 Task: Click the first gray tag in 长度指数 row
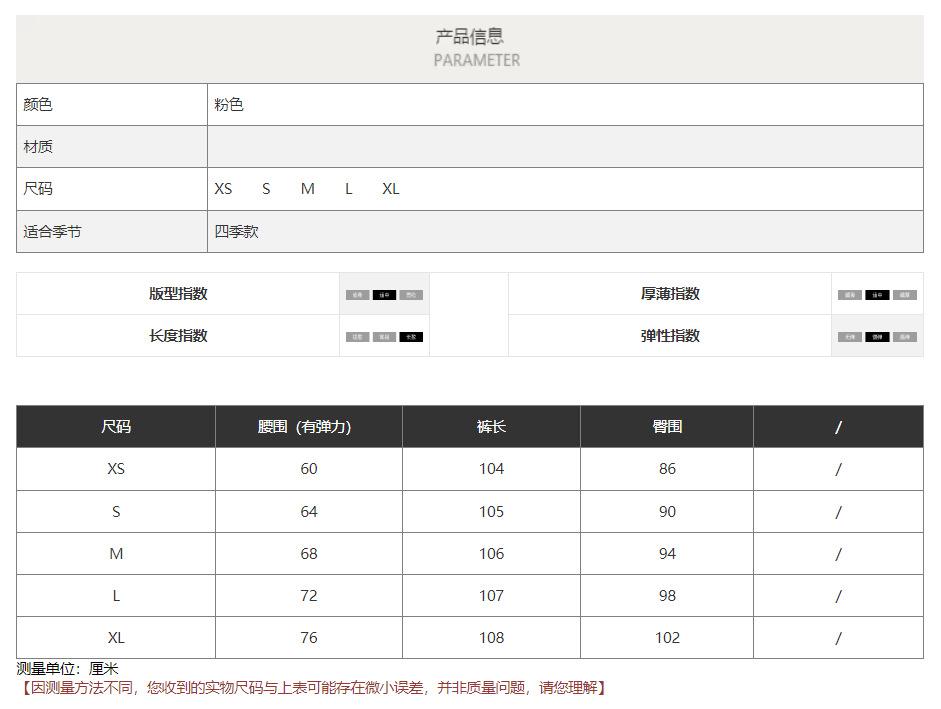pyautogui.click(x=357, y=337)
